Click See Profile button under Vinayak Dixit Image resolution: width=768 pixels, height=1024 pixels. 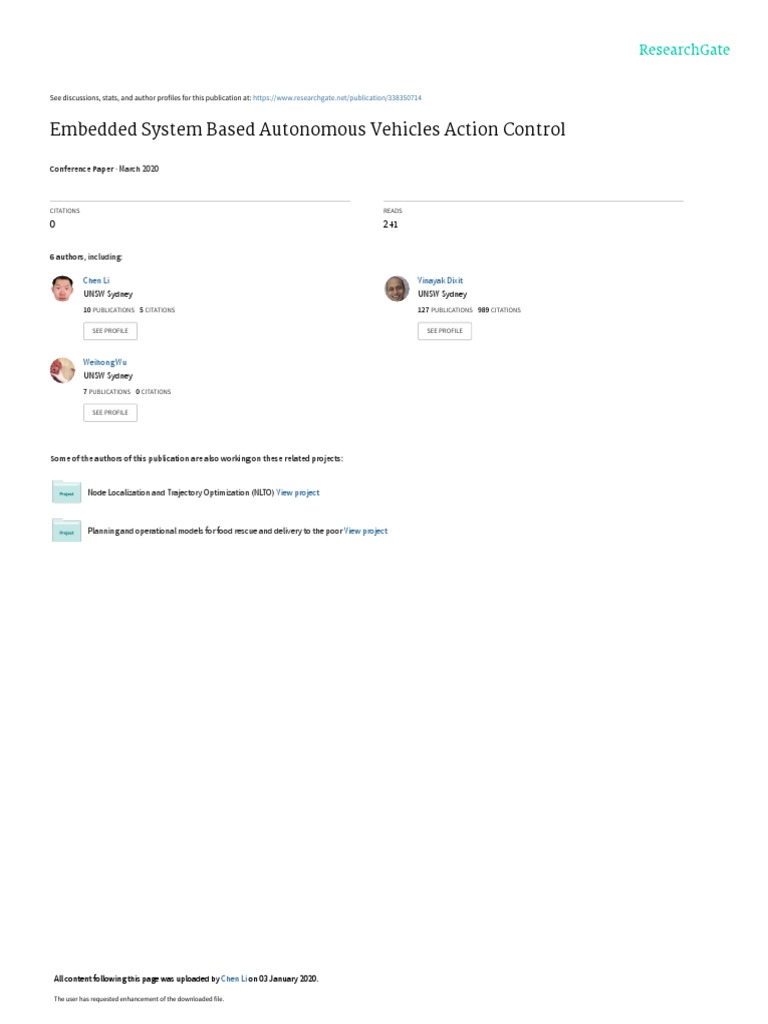point(445,331)
